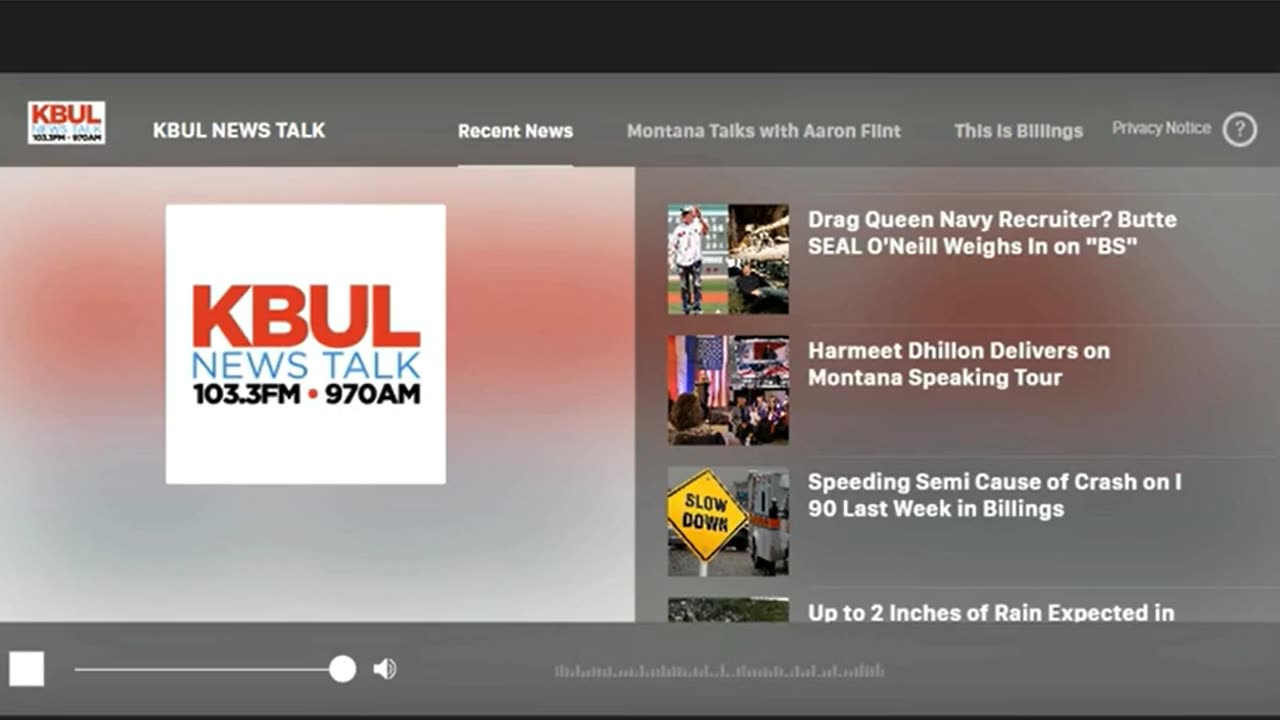
Task: Click the KBUL logo in header
Action: click(x=66, y=123)
